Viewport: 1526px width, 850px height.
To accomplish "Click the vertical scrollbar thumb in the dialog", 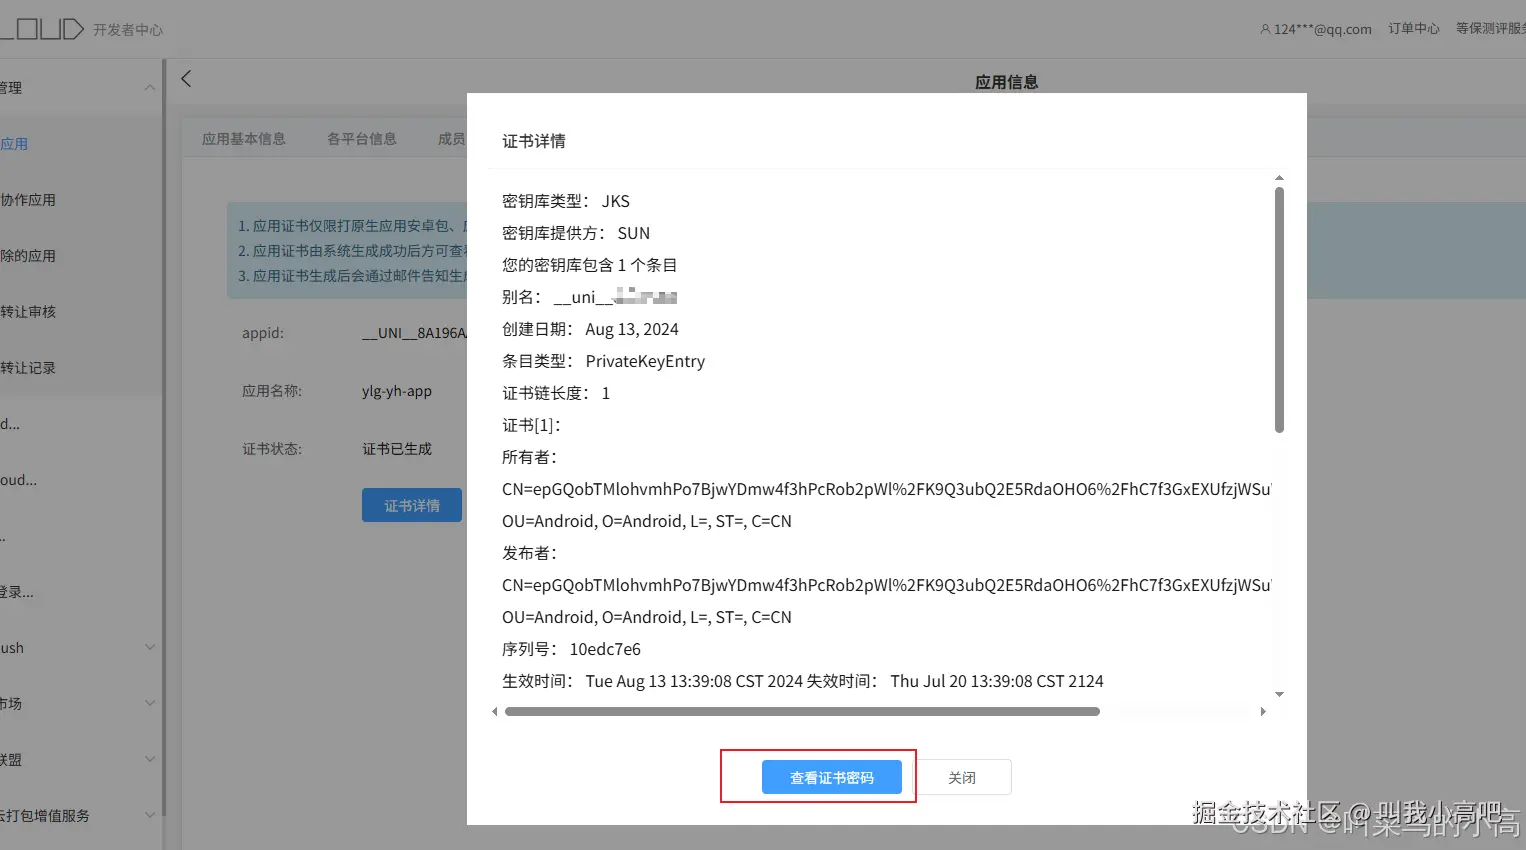I will (x=1279, y=310).
